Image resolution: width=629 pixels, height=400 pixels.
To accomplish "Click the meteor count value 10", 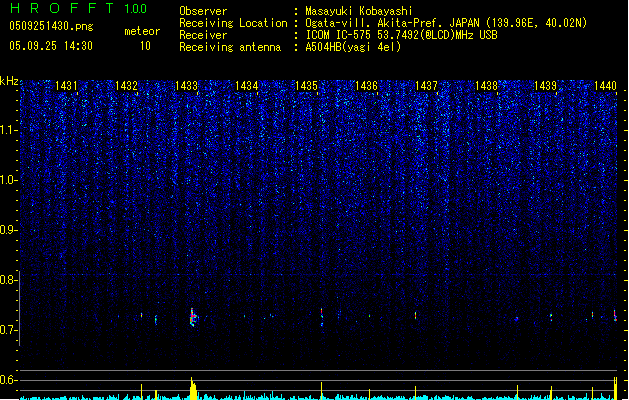I will point(145,46).
